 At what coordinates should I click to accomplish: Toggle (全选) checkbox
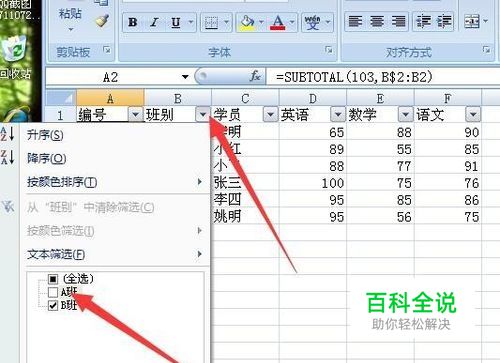coord(53,279)
